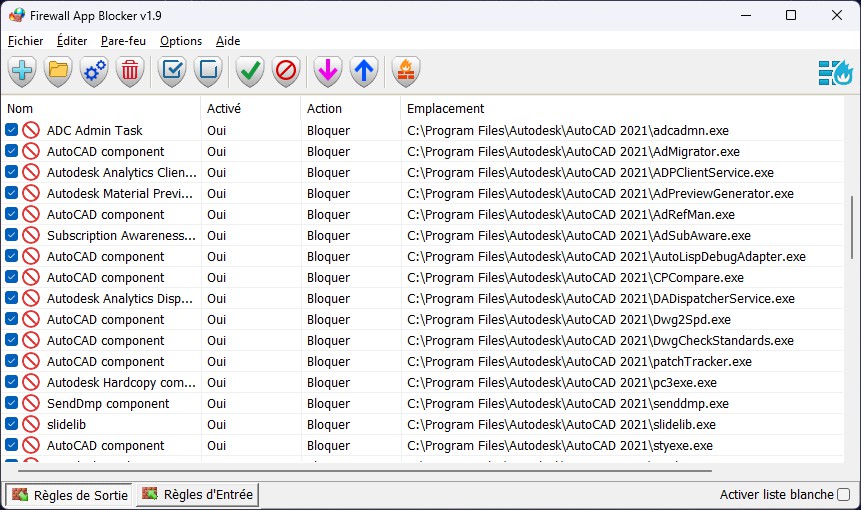Screen dimensions: 861x510
Task: Select the patchTracker.exe path cell
Action: coord(579,362)
